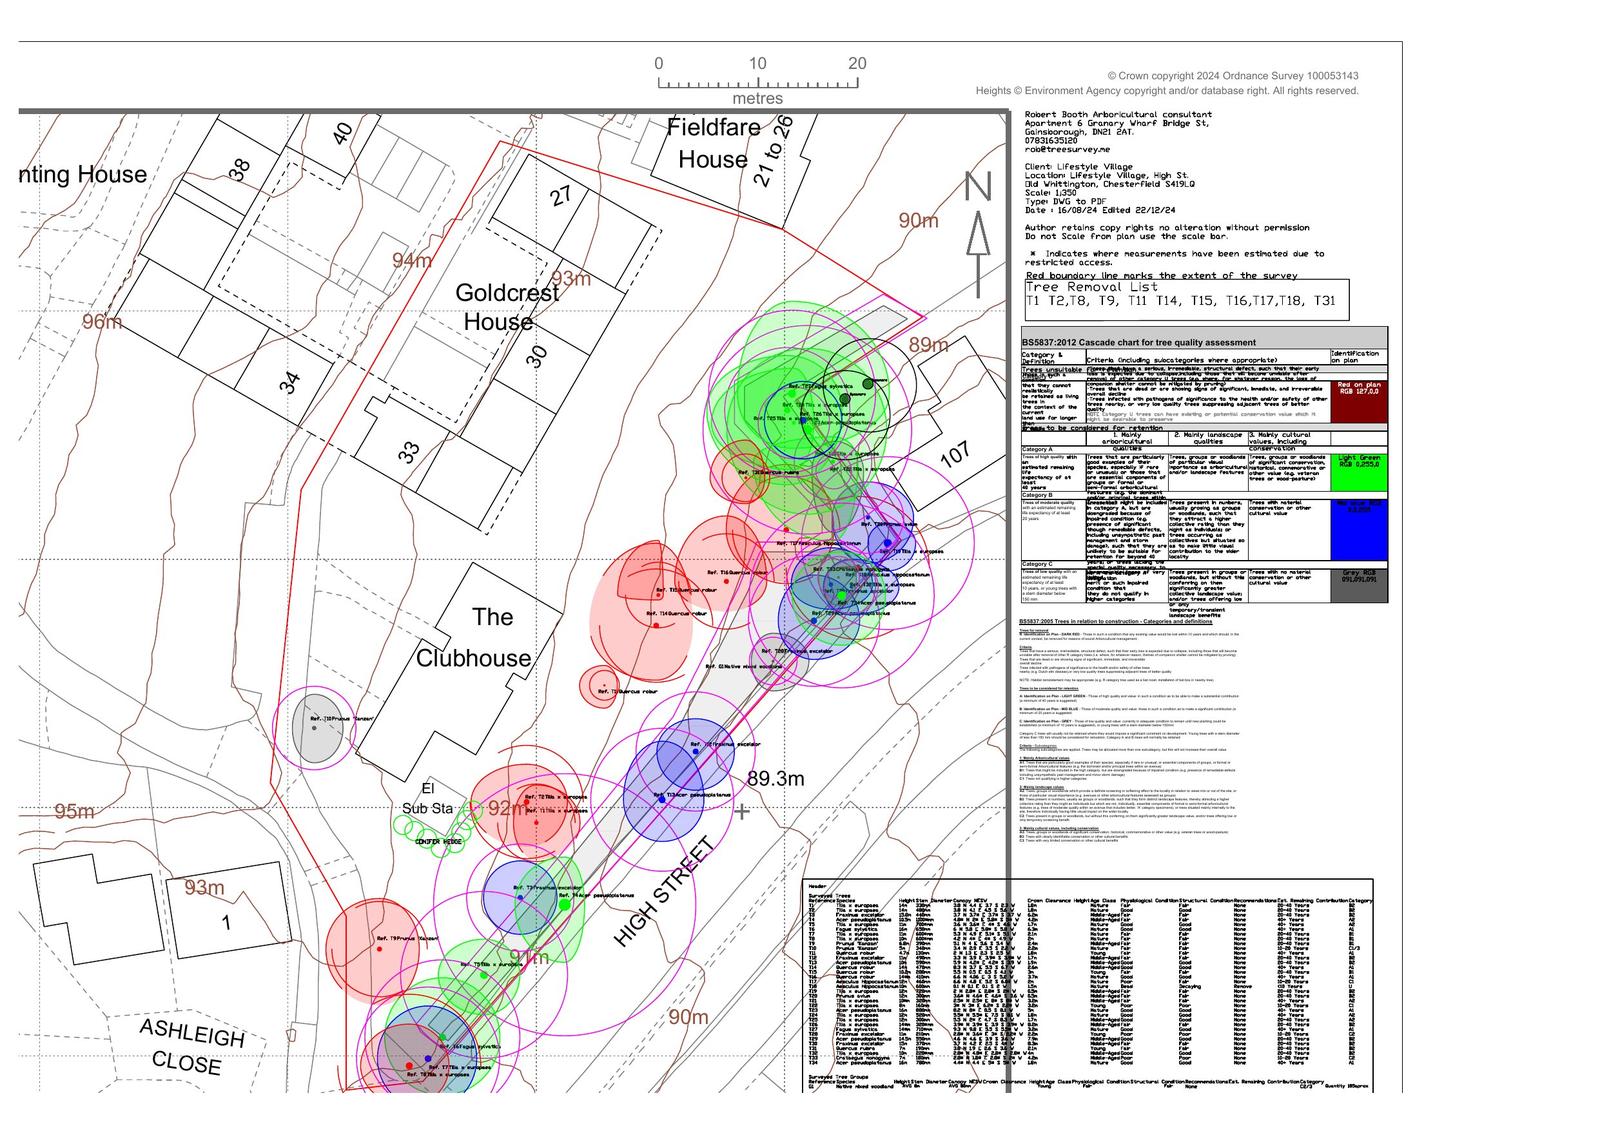Select the blue category B legend swatch

[x=1358, y=530]
